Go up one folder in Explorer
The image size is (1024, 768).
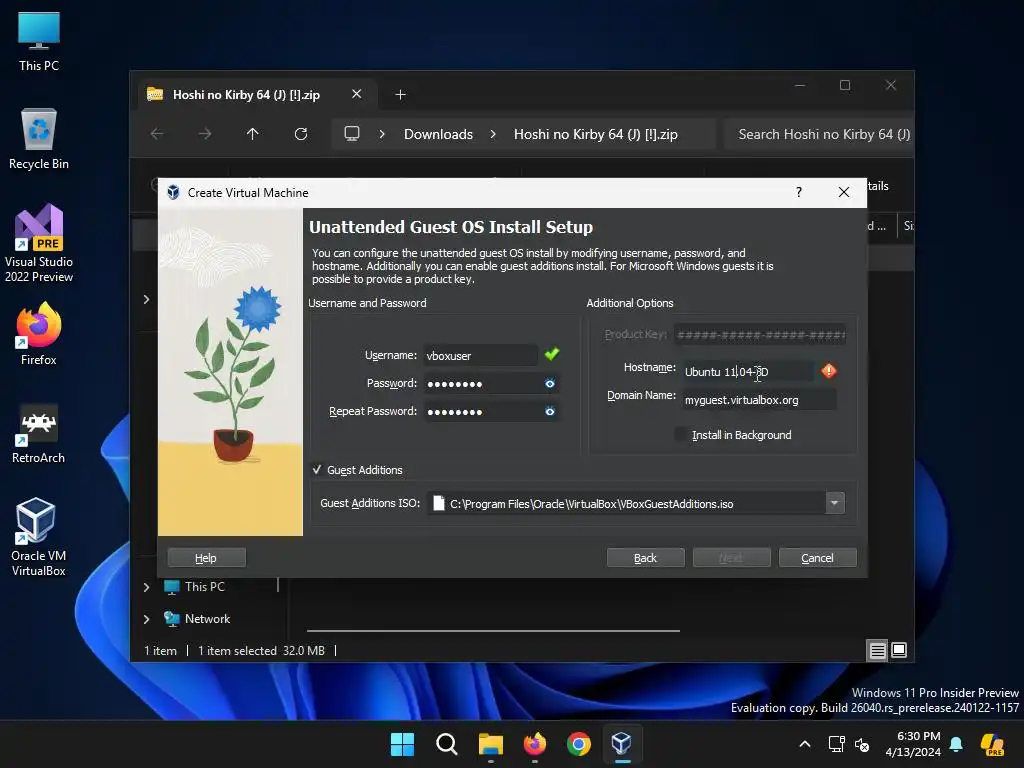[253, 134]
